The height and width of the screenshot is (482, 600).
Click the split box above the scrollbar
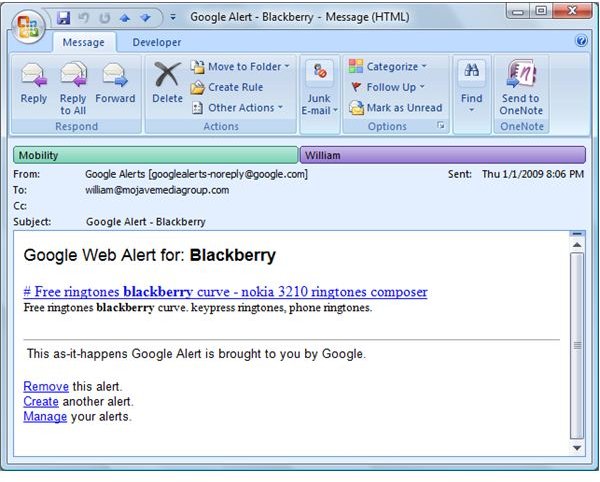(x=577, y=233)
